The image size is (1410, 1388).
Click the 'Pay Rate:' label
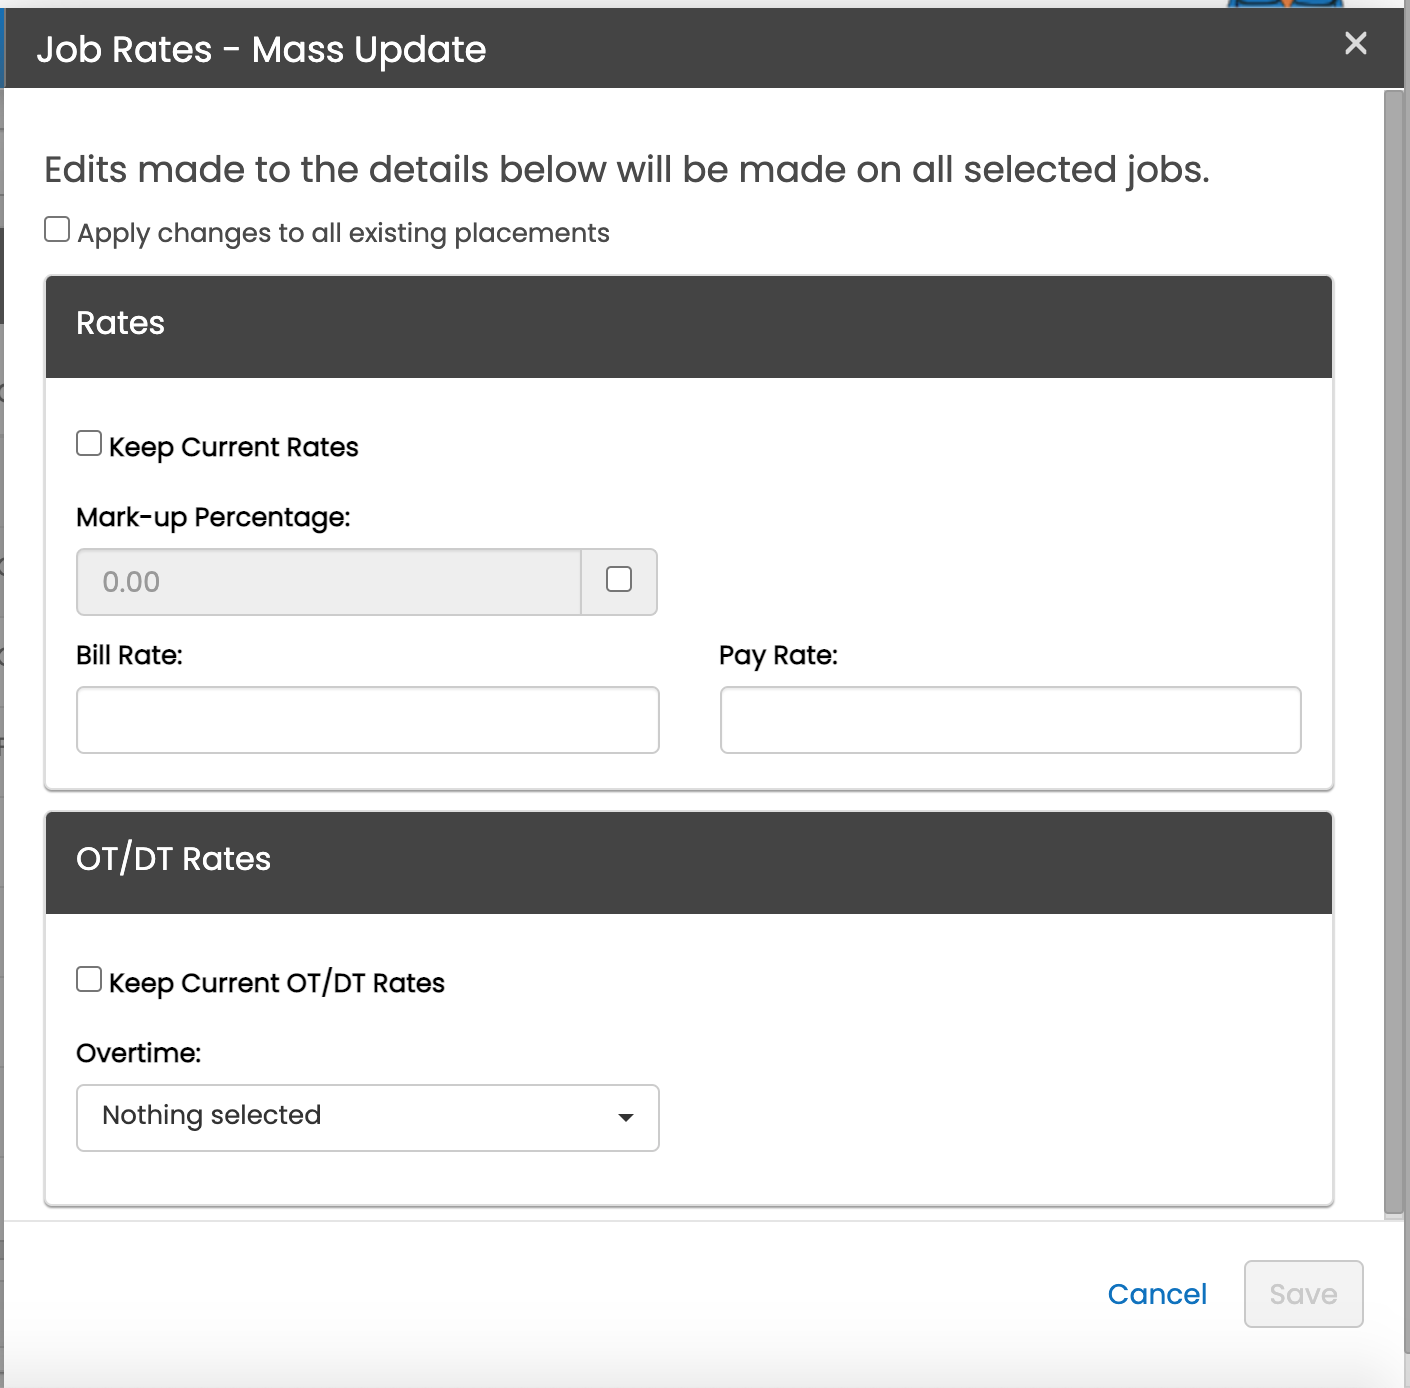pos(778,655)
